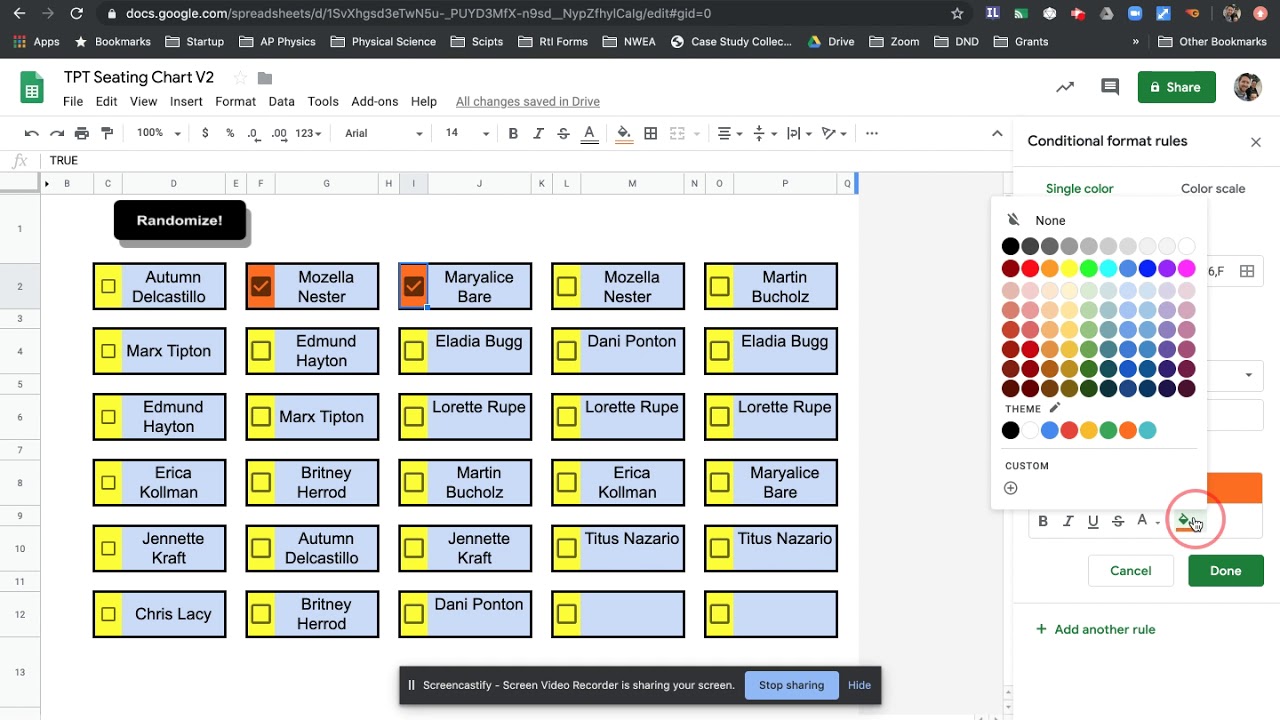Uncheck the checkbox beside Mozella Nester in column F
1280x720 pixels.
(x=261, y=287)
